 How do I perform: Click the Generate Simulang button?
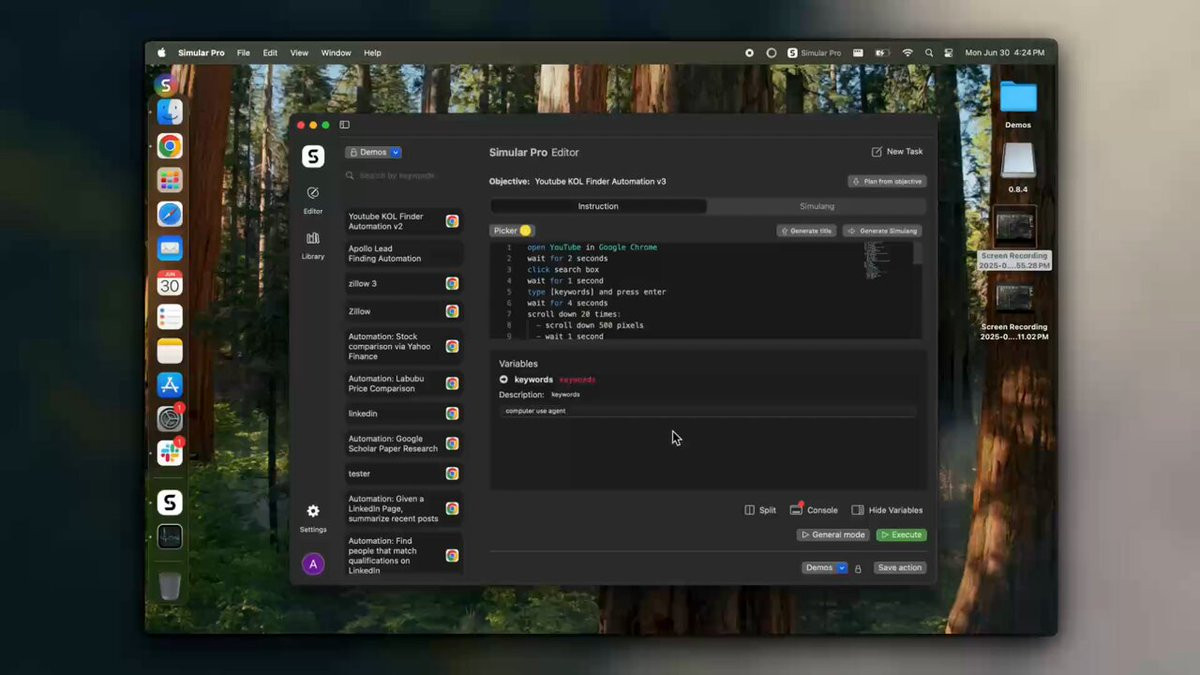pos(882,231)
